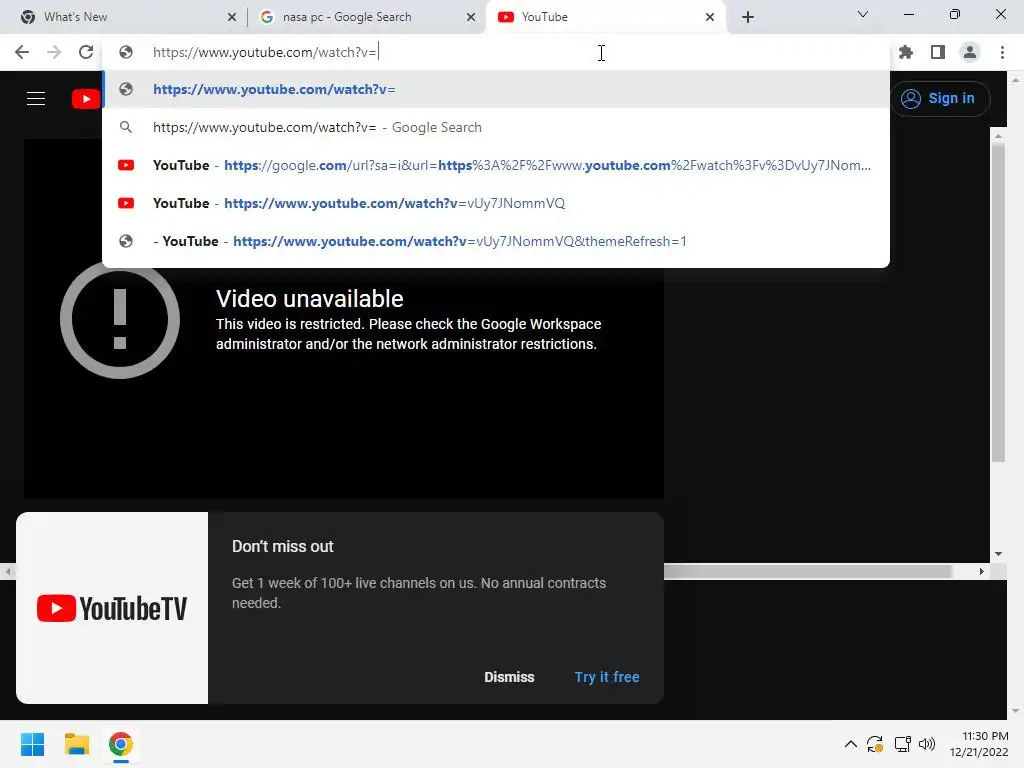Dismiss the YouTube TV promotion
Viewport: 1024px width, 768px height.
point(509,677)
